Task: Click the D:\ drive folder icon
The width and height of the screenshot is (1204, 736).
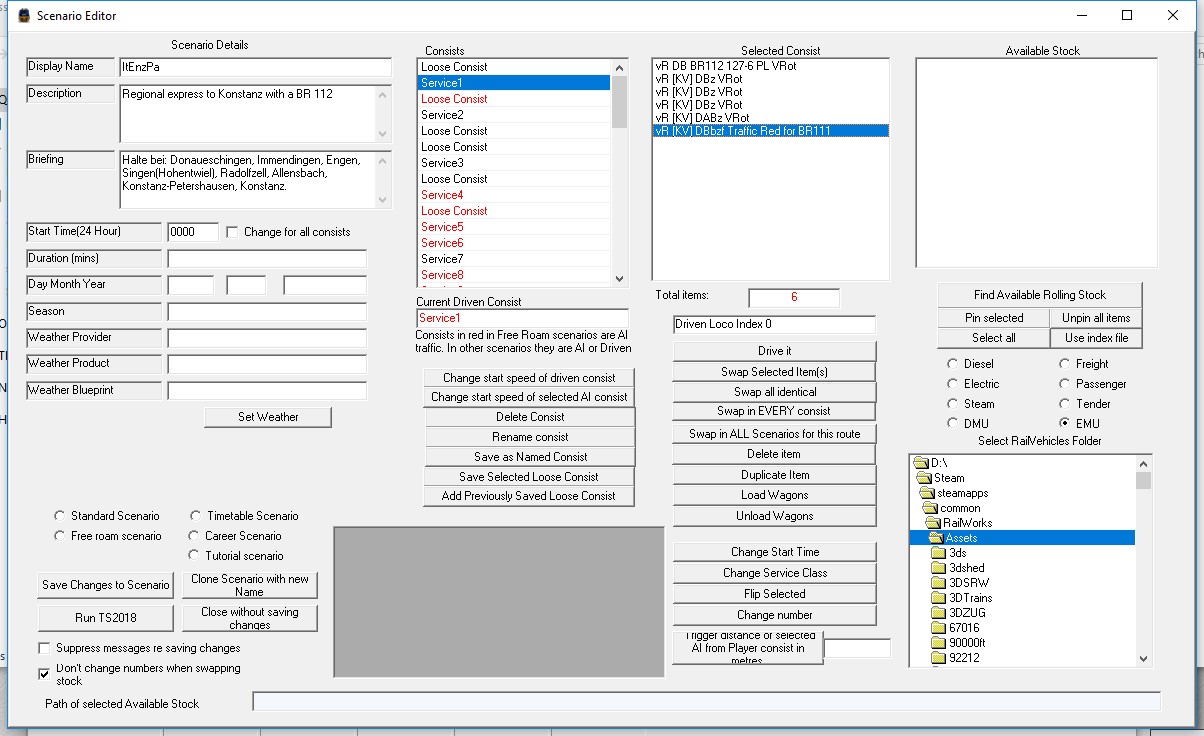Action: 920,463
